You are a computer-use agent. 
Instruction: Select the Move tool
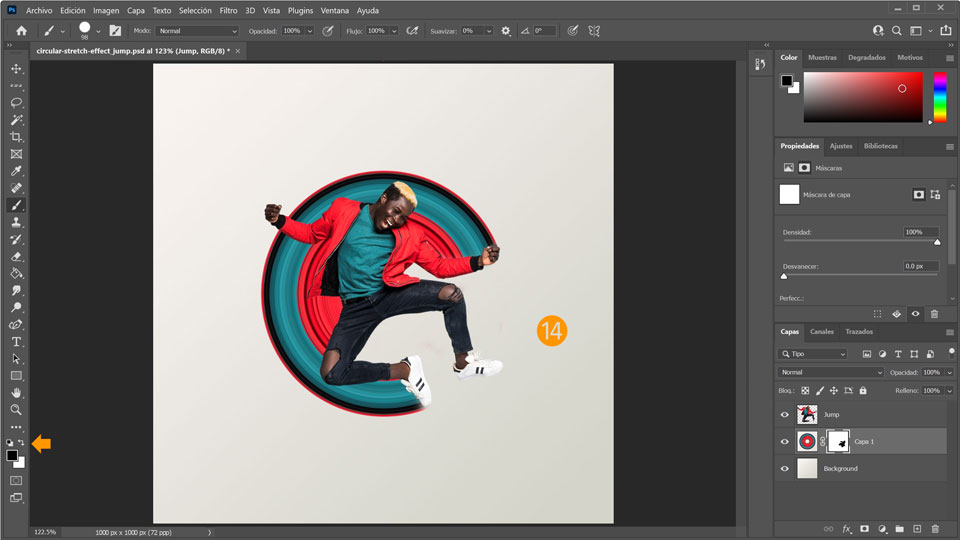(x=16, y=69)
